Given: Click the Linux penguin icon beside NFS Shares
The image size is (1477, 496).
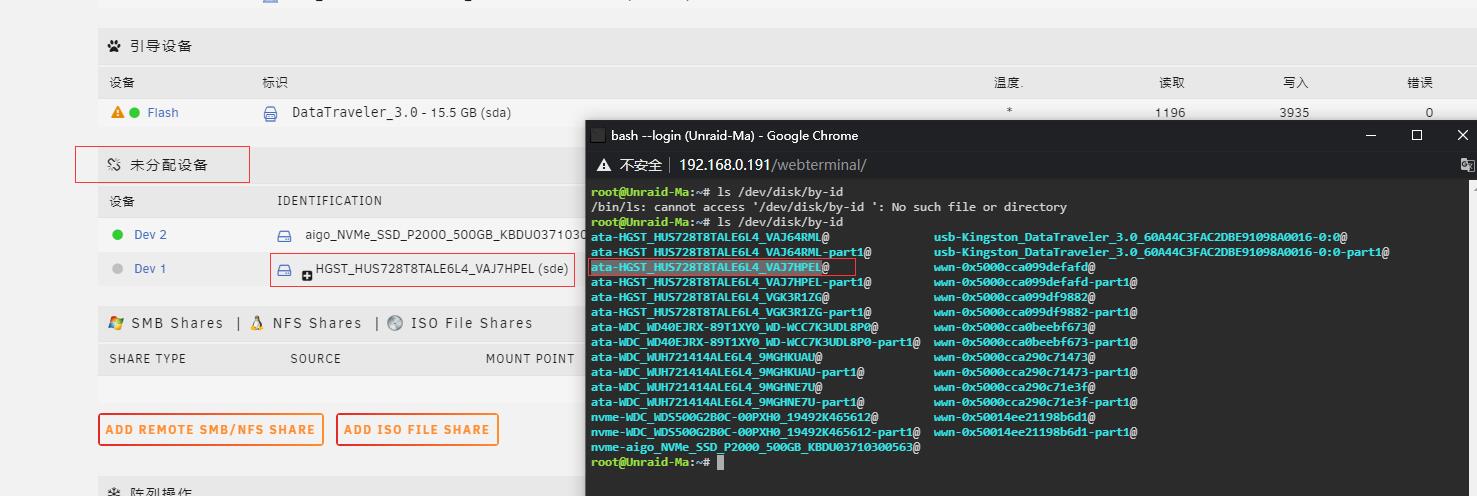Looking at the screenshot, I should pyautogui.click(x=257, y=323).
